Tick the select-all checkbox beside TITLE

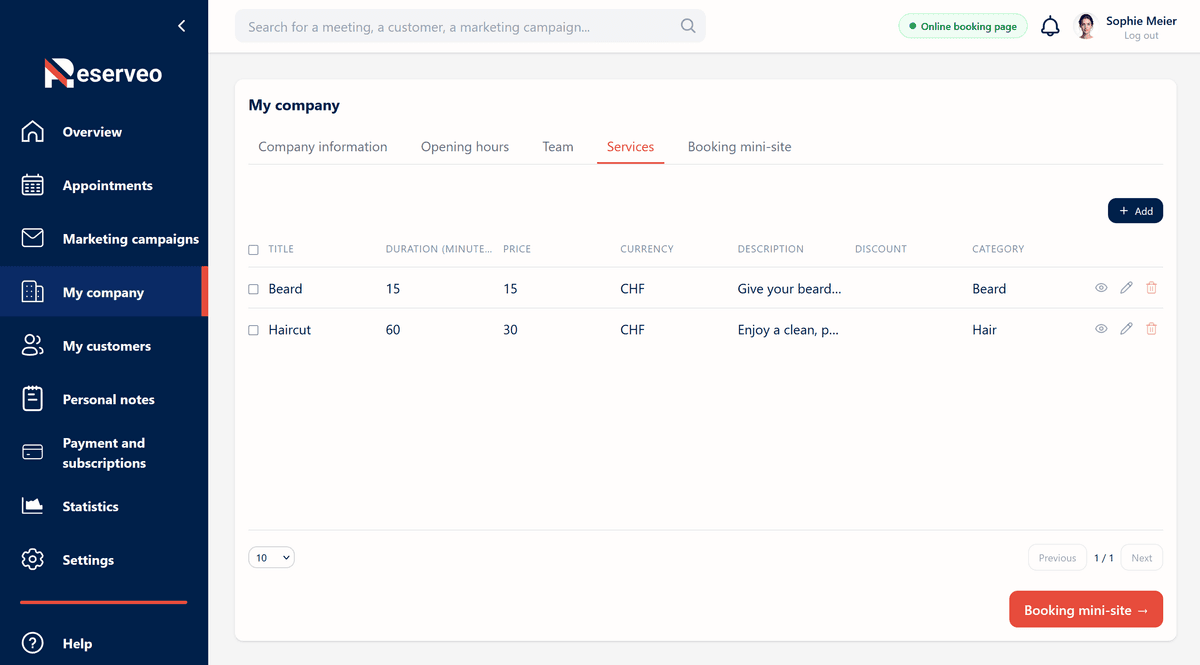253,249
